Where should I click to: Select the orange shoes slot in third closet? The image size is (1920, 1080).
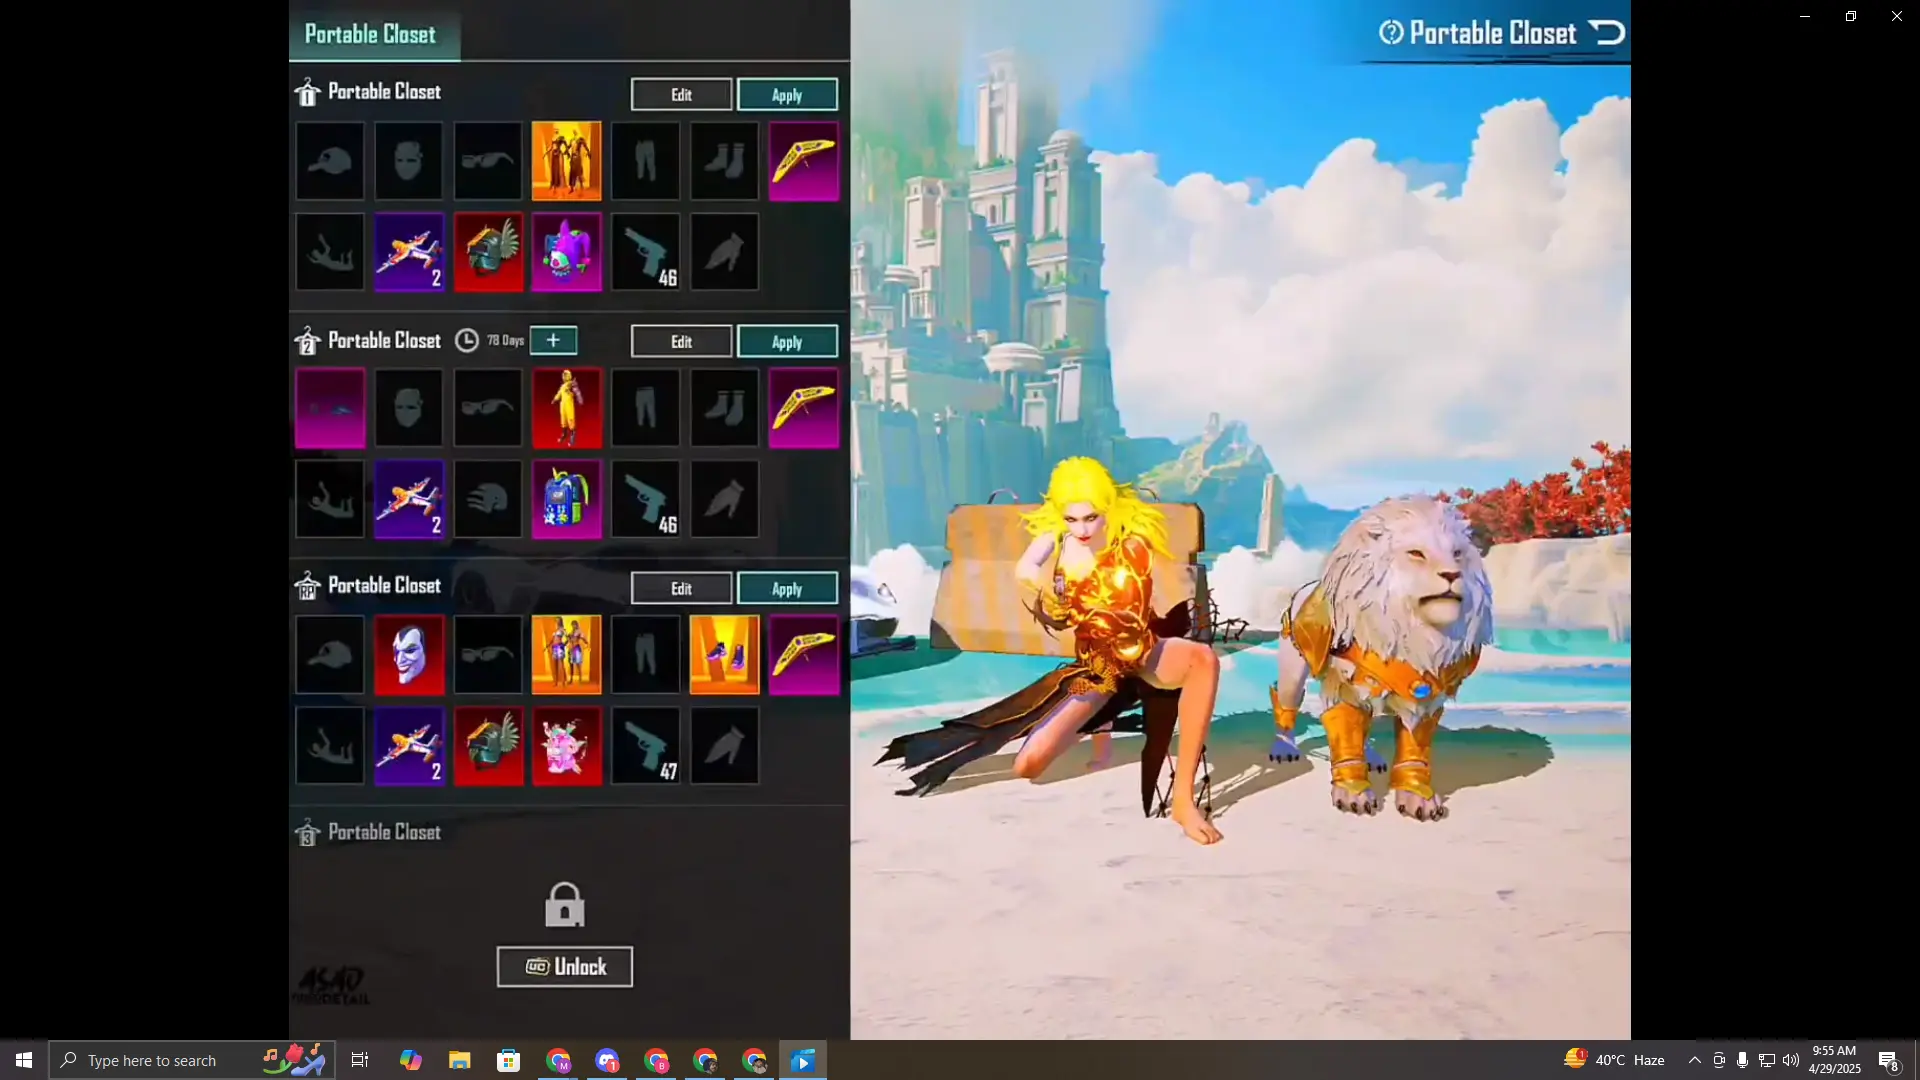[724, 655]
